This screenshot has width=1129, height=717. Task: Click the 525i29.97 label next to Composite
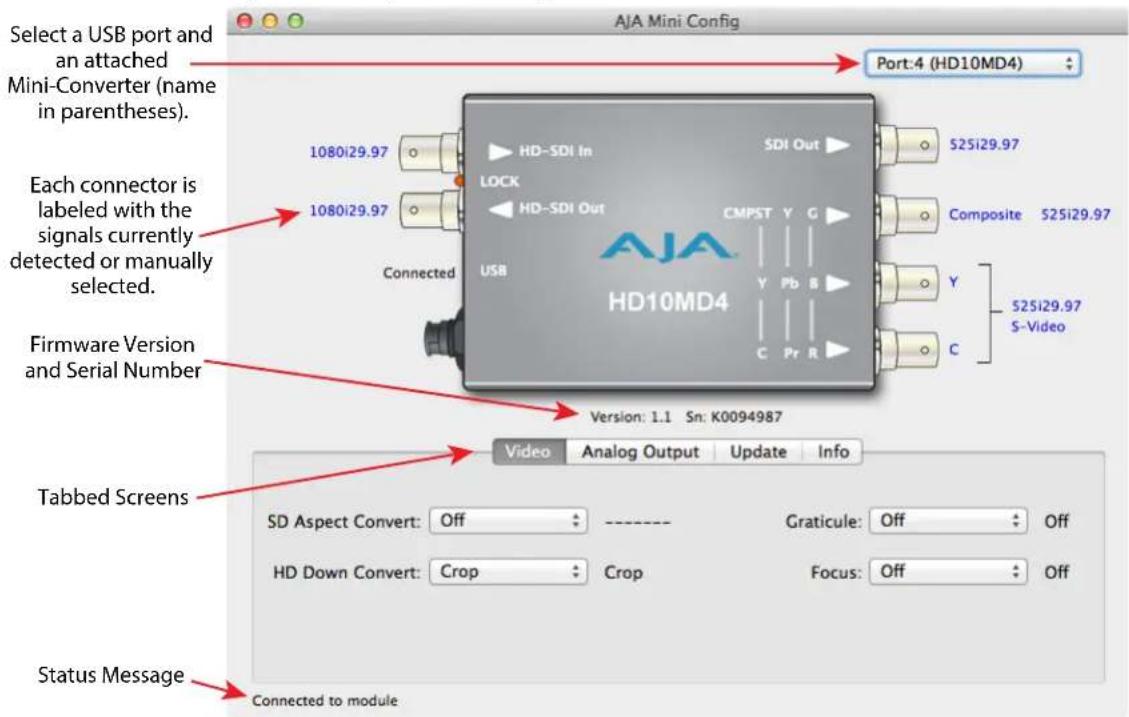pyautogui.click(x=1076, y=215)
